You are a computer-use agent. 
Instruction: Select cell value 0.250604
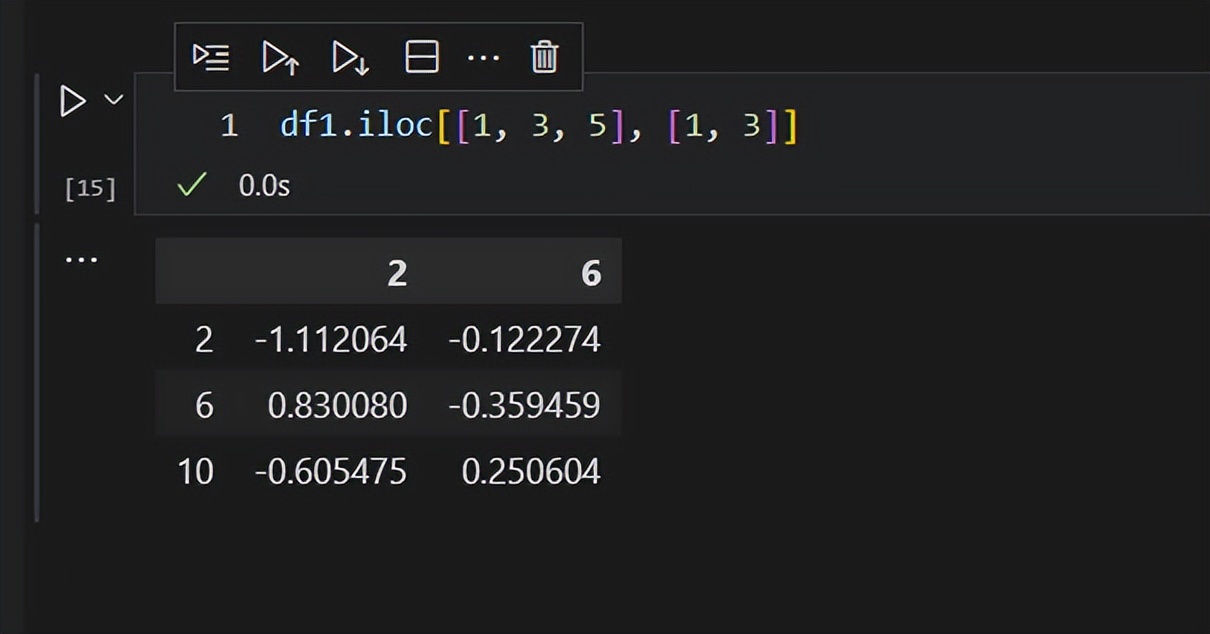[x=531, y=471]
